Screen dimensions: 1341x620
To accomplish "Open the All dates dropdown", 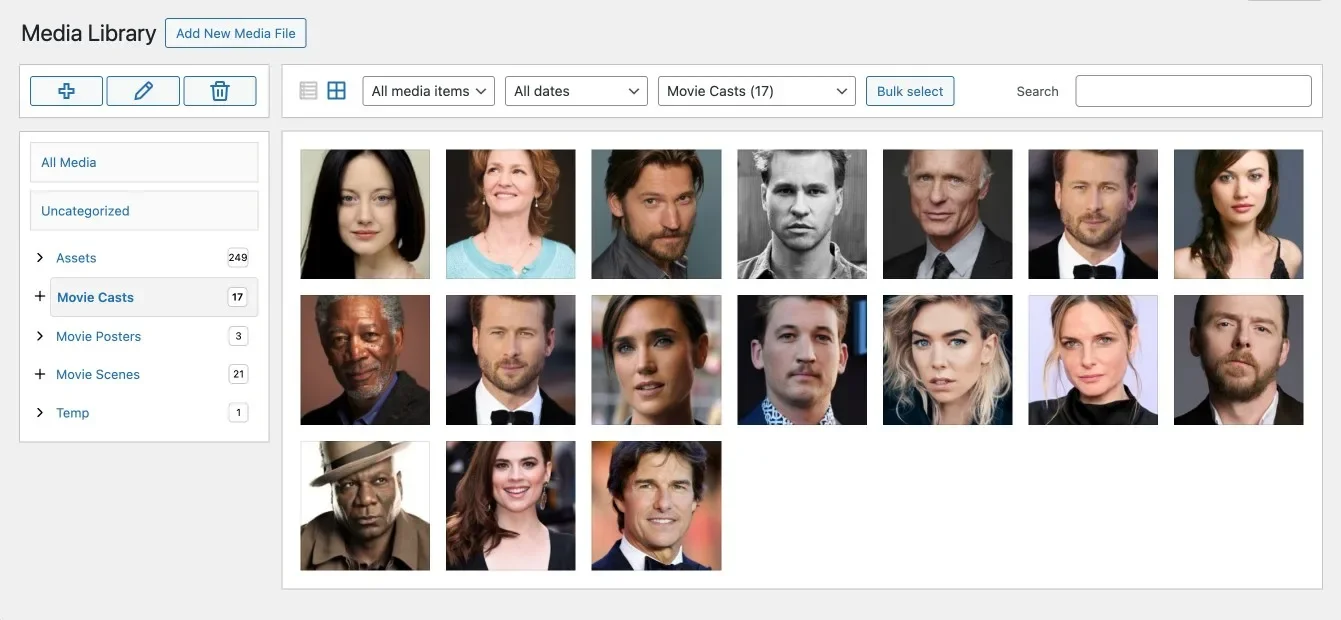I will click(576, 91).
